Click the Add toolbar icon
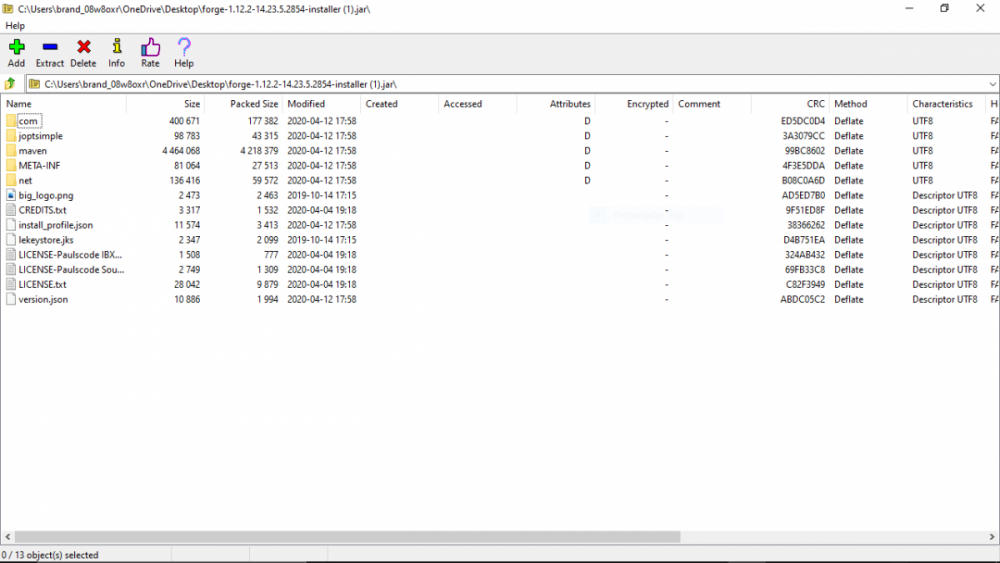 pos(16,47)
